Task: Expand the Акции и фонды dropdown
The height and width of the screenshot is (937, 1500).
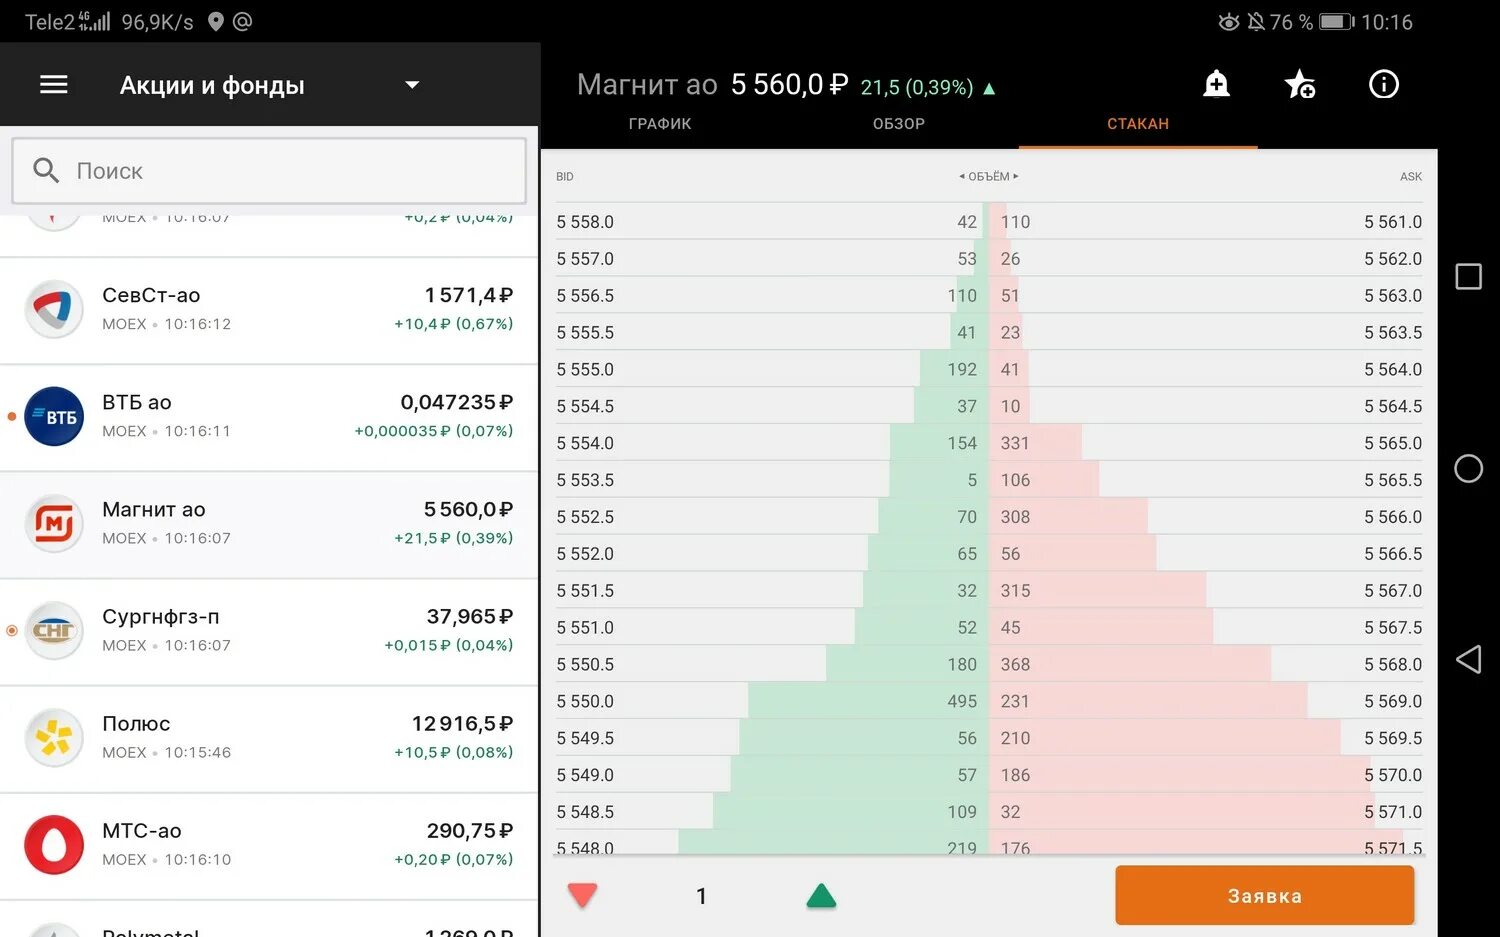Action: tap(411, 85)
